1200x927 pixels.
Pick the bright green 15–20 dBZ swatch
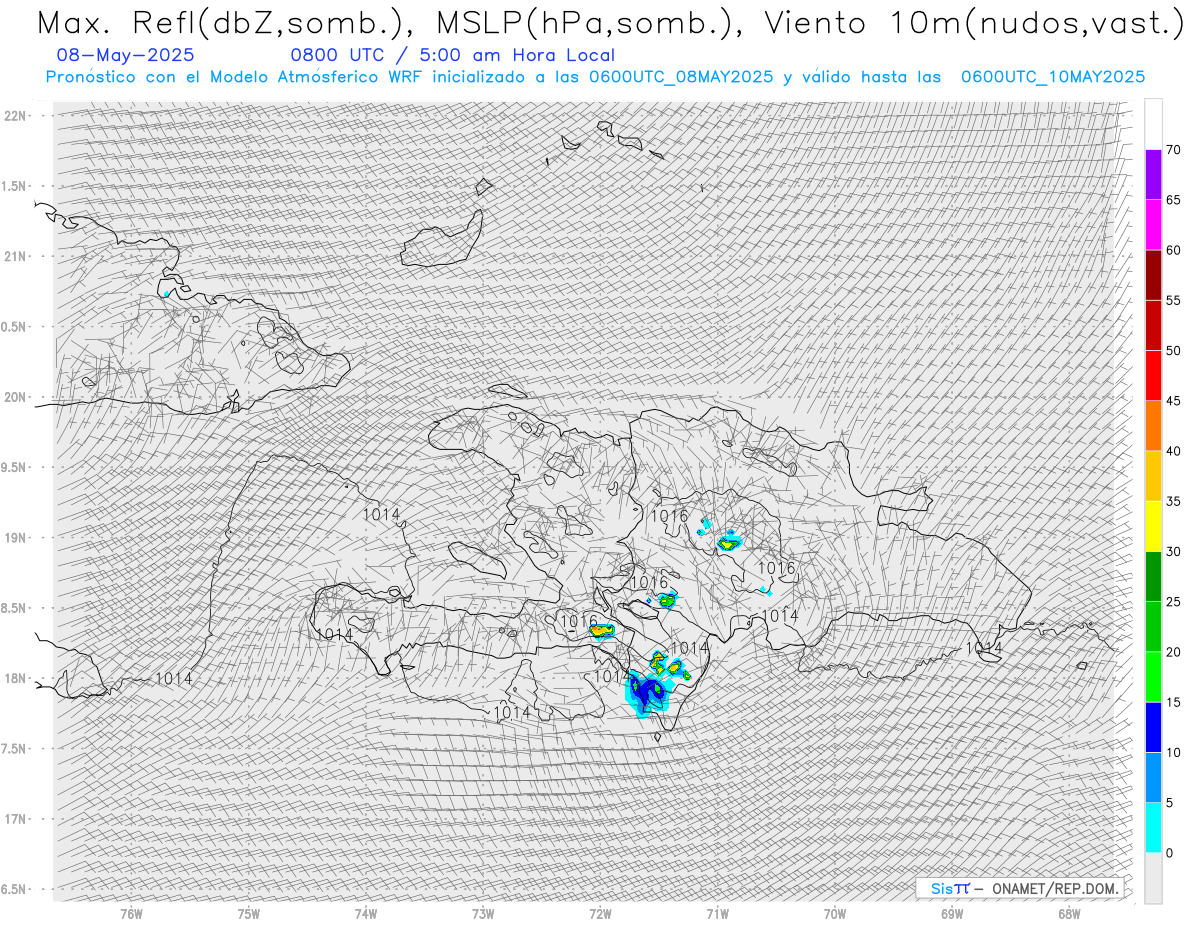tap(1153, 677)
